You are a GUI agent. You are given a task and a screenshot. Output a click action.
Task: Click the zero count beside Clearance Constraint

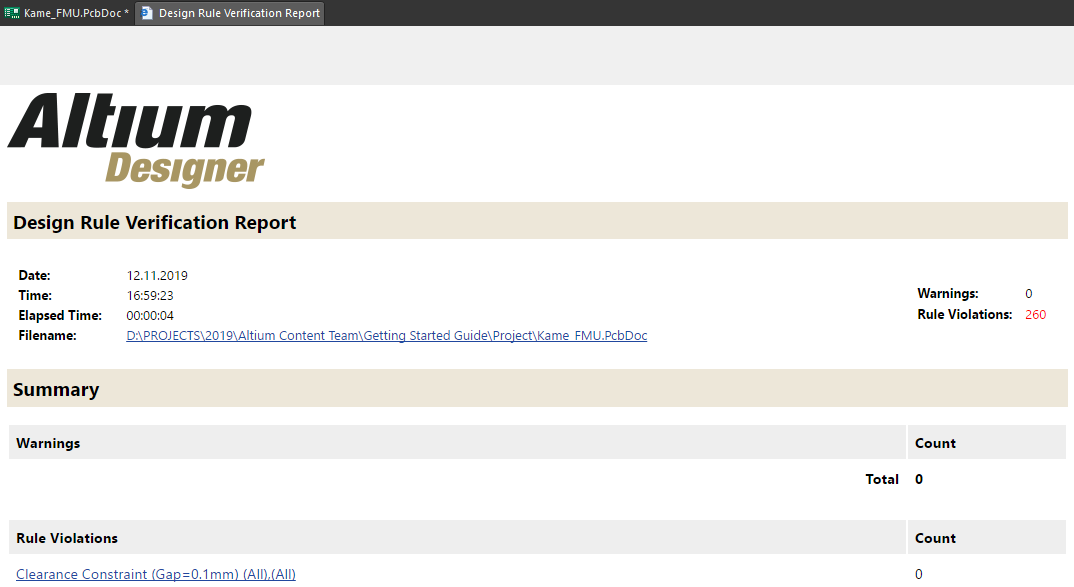[x=918, y=573]
